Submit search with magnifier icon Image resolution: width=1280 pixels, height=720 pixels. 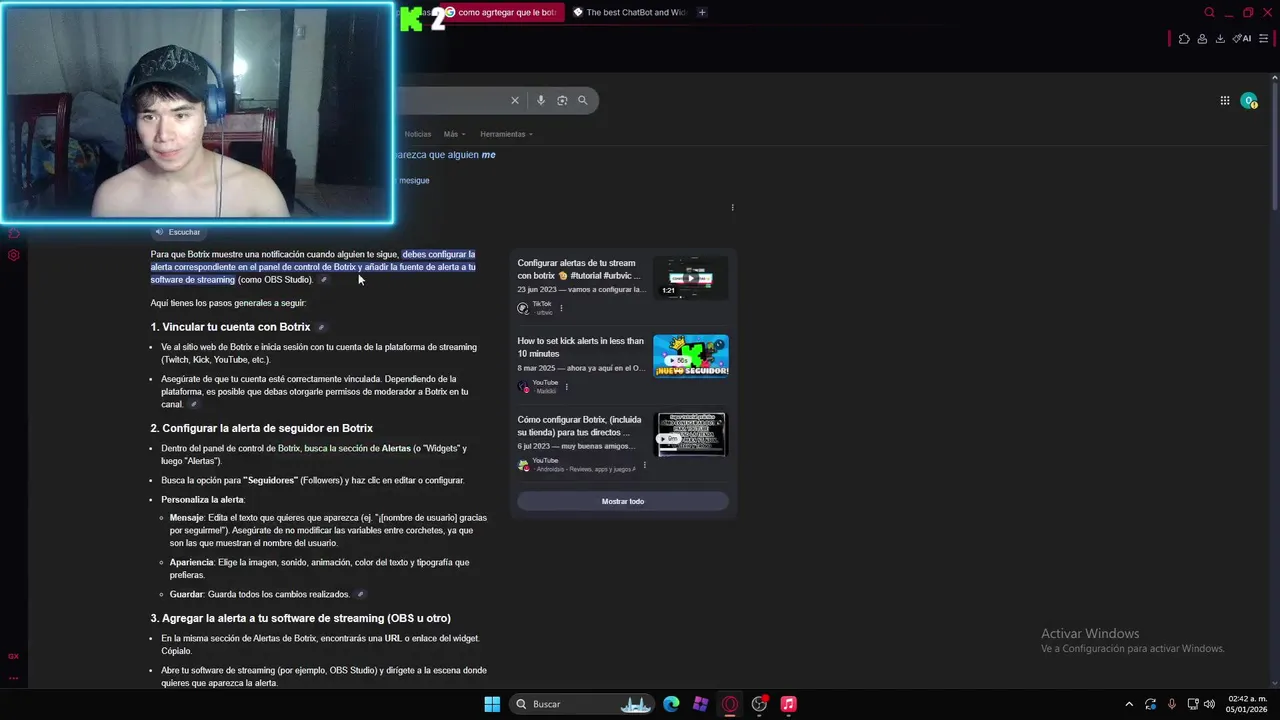coord(583,100)
